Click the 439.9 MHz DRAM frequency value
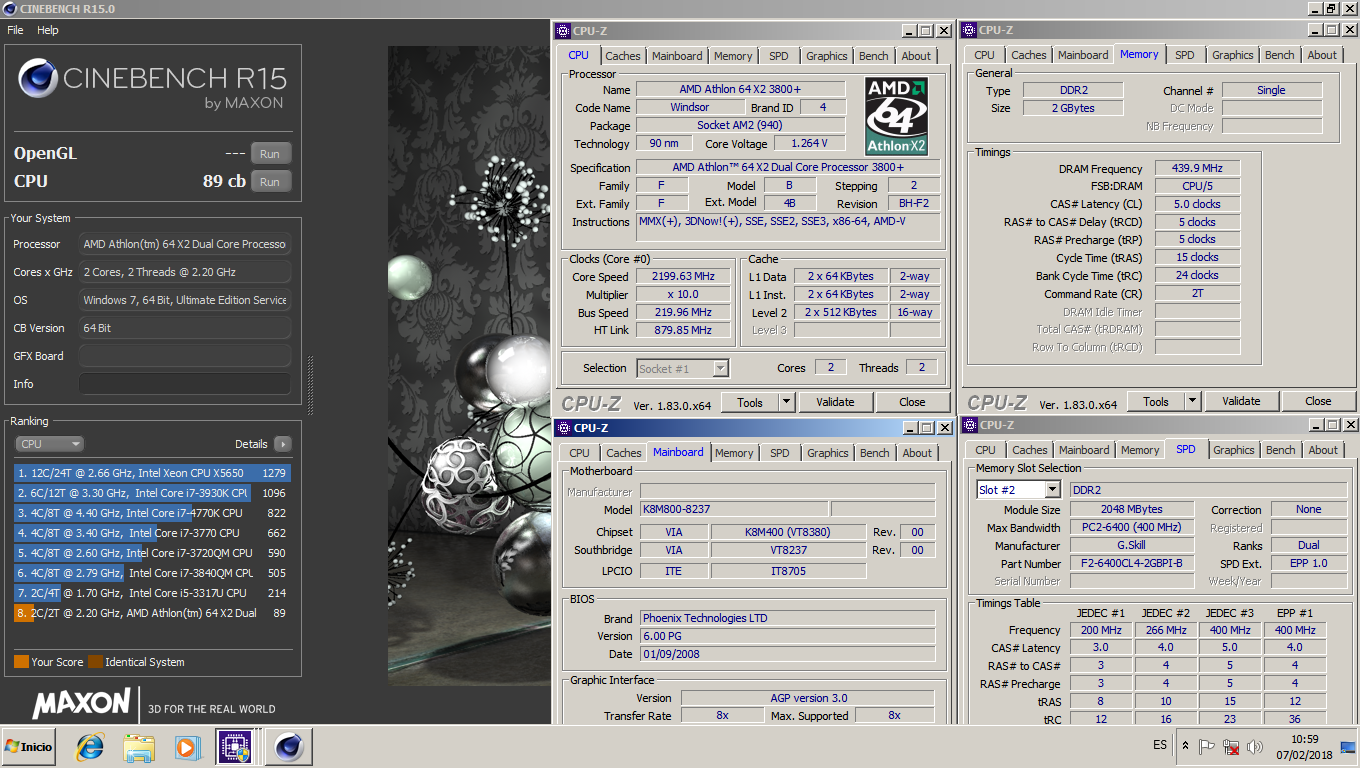Image resolution: width=1360 pixels, height=768 pixels. (1198, 169)
